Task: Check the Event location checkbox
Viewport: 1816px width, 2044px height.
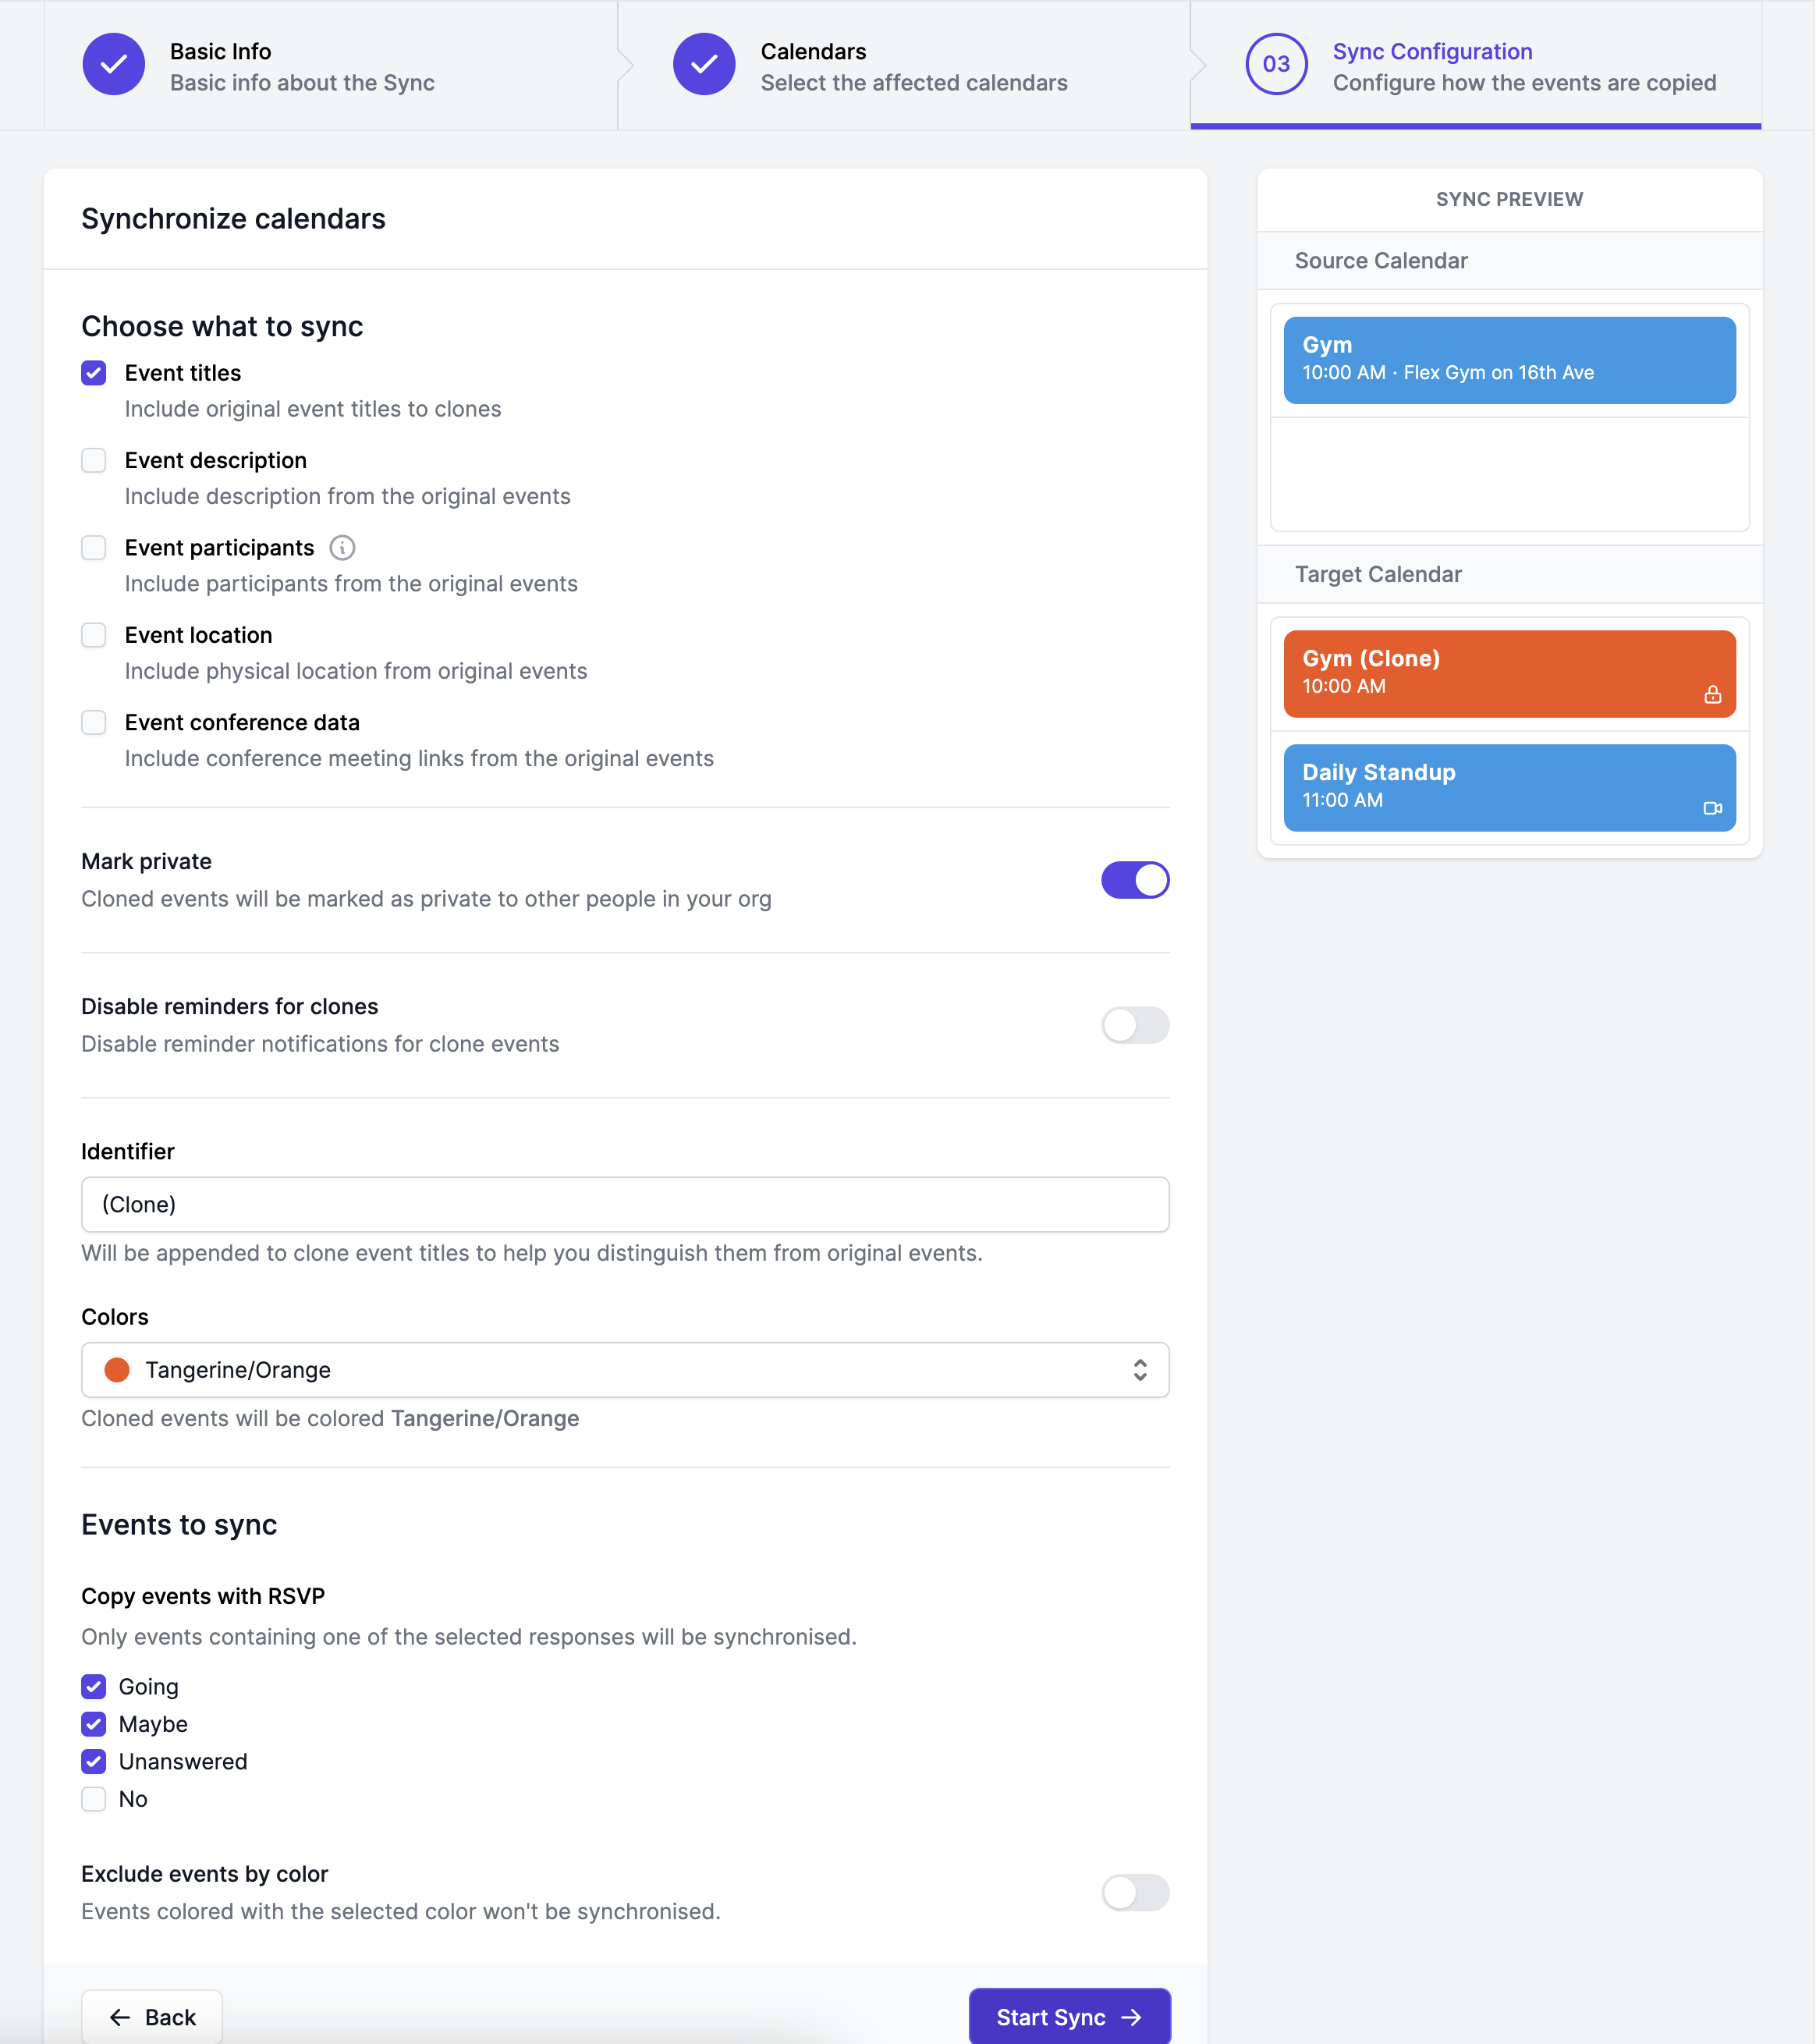Action: 94,635
